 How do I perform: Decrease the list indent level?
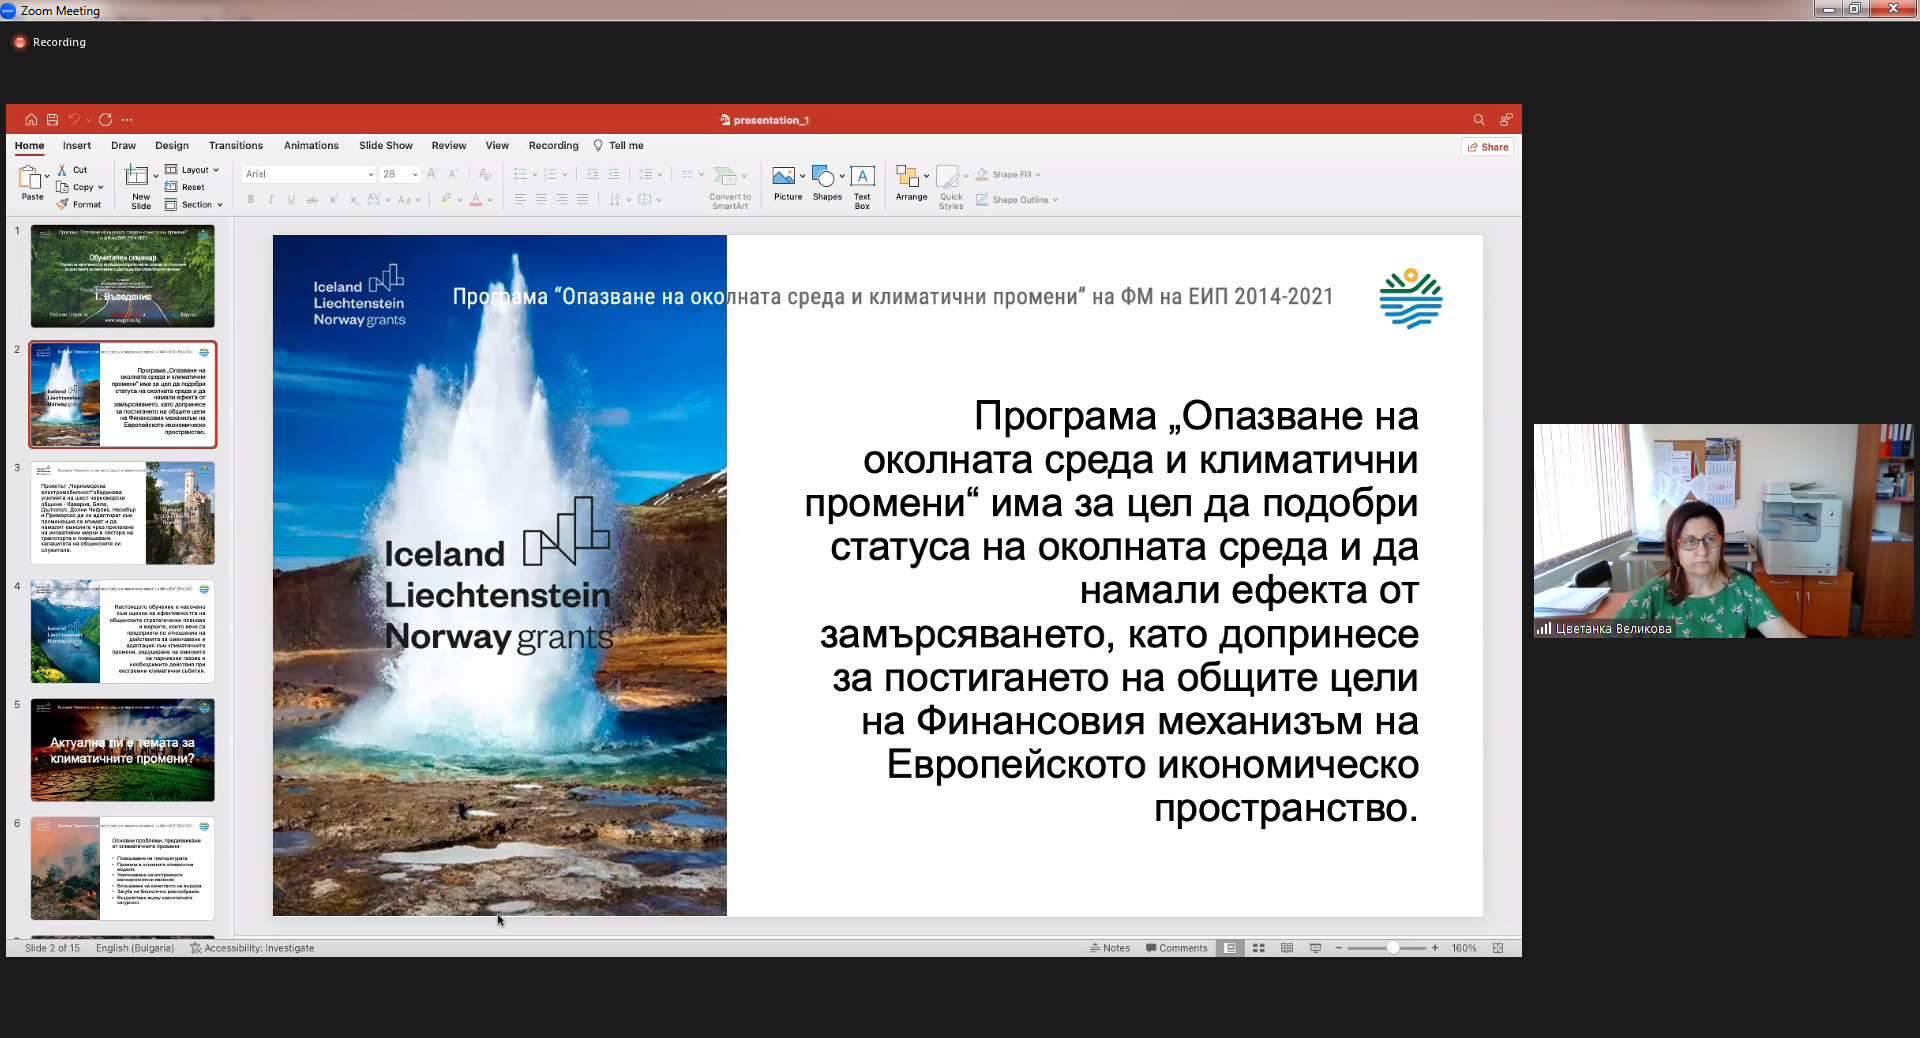[592, 174]
